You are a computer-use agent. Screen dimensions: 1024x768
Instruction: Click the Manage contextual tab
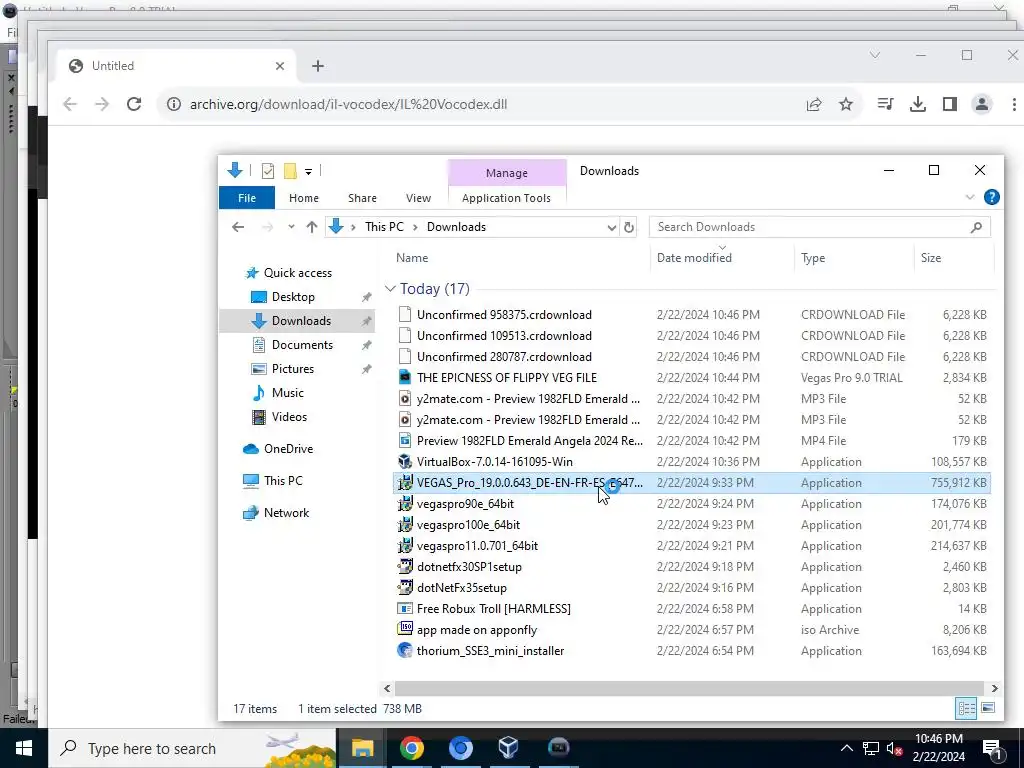(x=507, y=173)
